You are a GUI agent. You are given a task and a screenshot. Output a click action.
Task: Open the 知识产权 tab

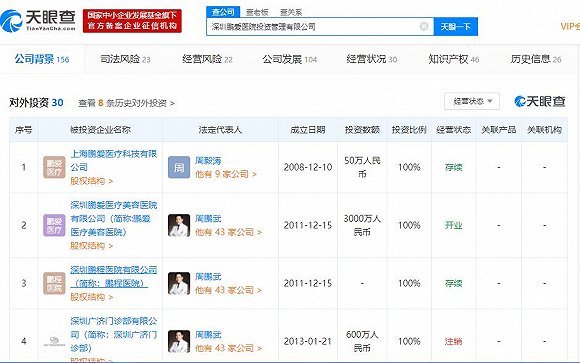coord(454,59)
